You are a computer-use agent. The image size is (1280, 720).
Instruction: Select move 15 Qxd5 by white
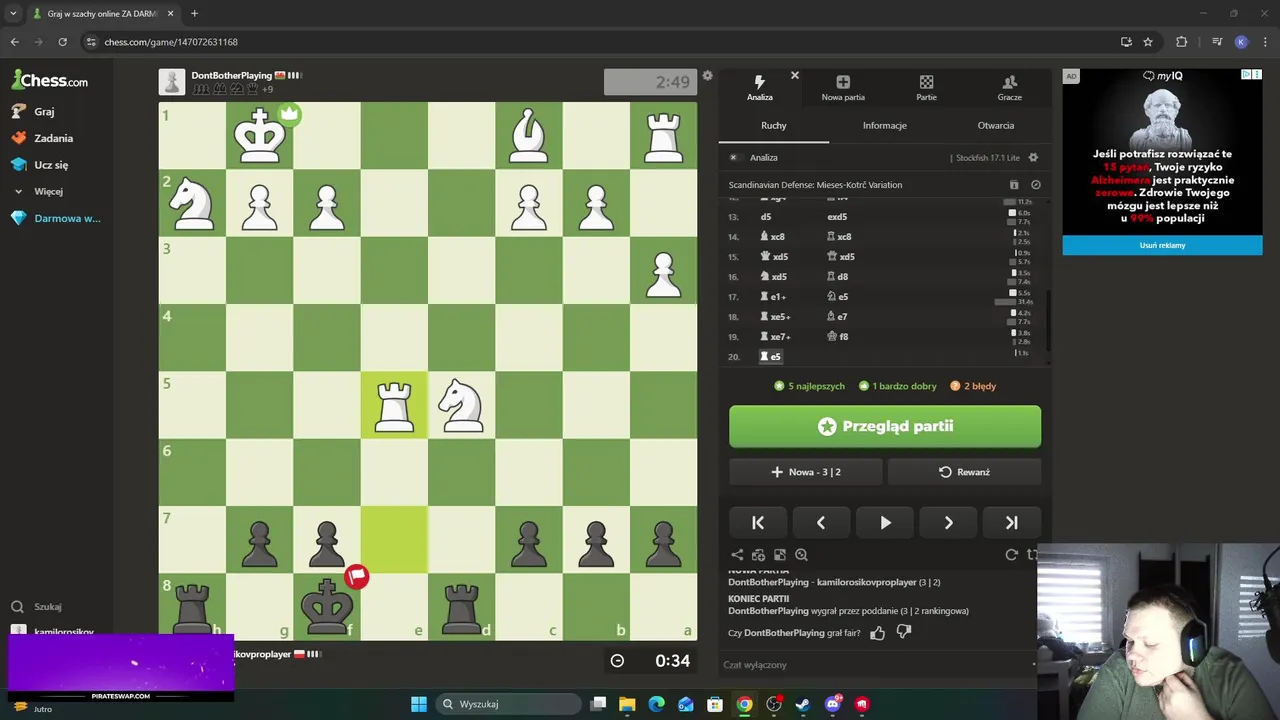point(775,256)
